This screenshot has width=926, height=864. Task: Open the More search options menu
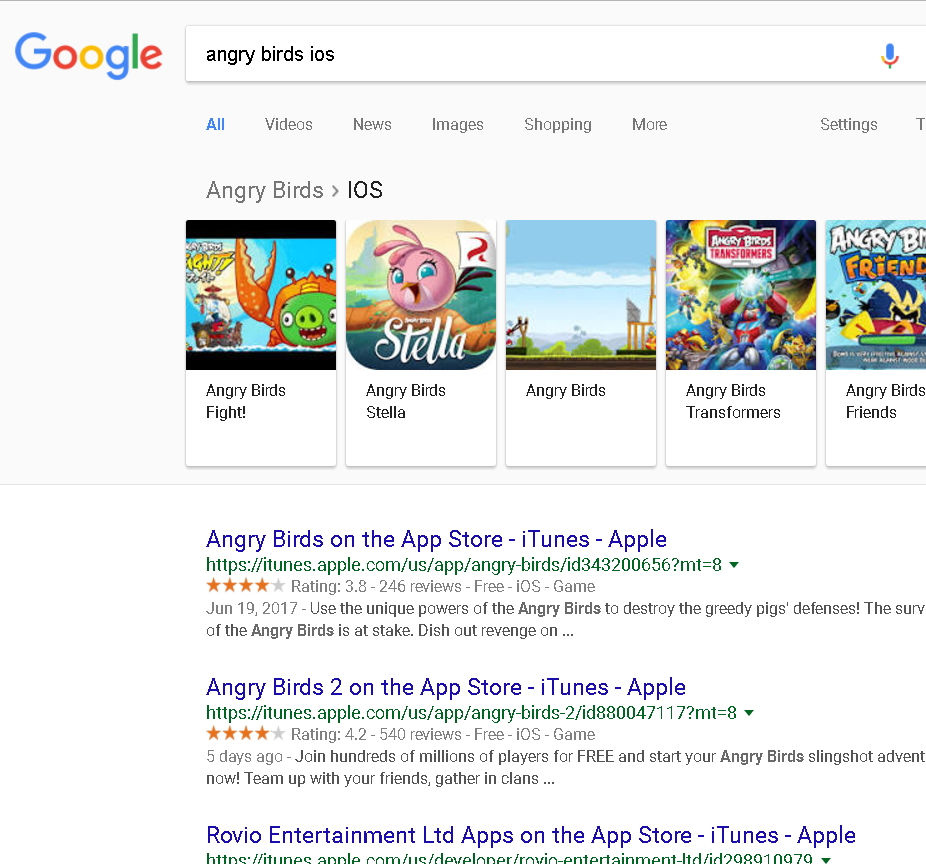649,124
